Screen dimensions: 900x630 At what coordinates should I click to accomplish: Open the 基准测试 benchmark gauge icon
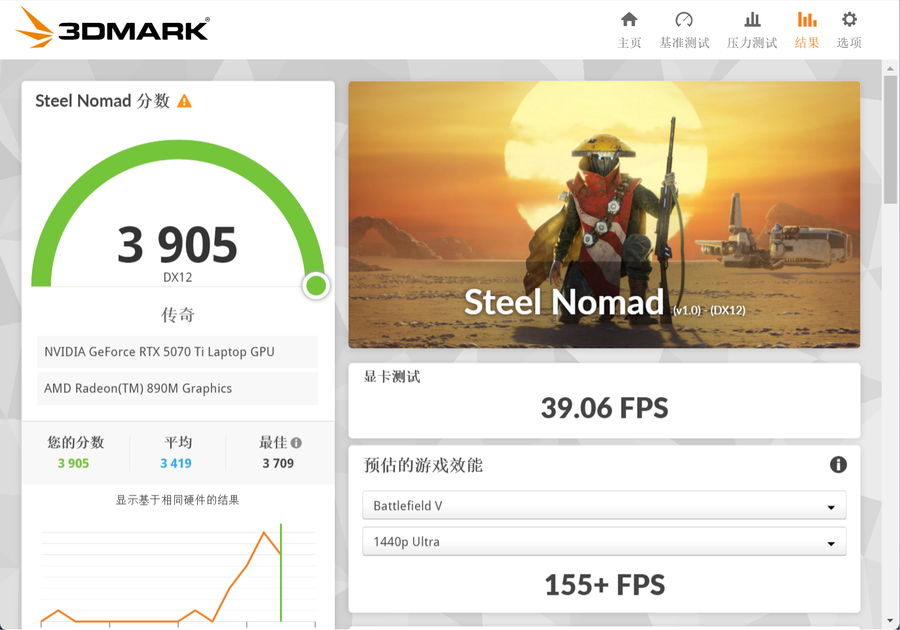[684, 20]
